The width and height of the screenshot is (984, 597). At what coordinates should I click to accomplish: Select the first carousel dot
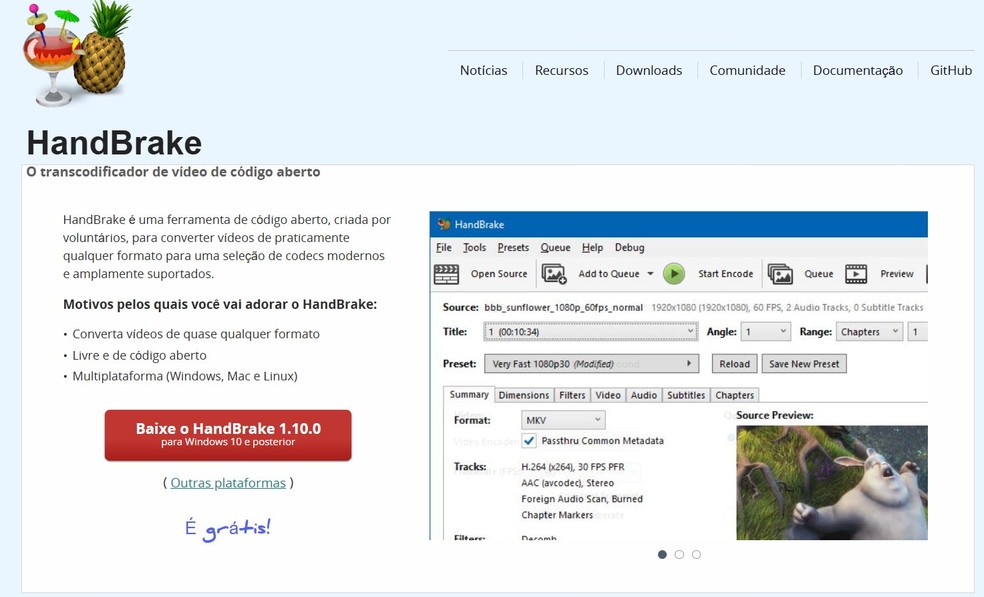(662, 554)
